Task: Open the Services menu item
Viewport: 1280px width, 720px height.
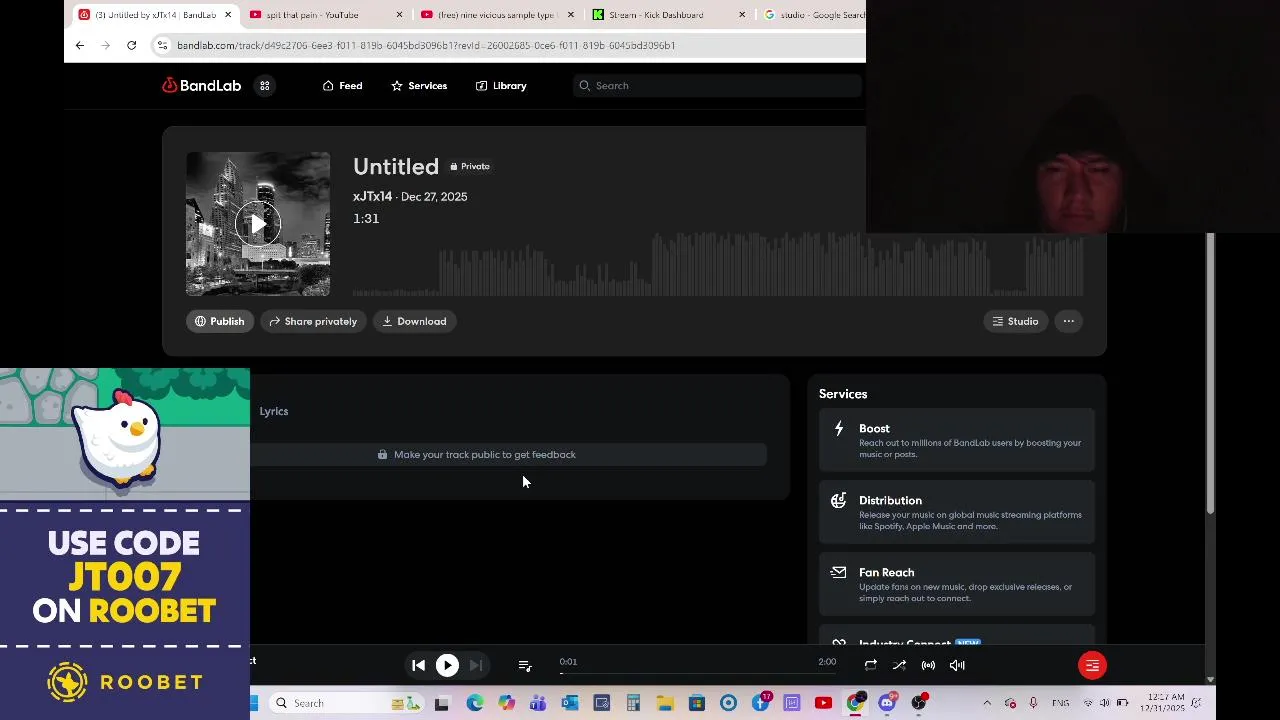Action: click(419, 86)
